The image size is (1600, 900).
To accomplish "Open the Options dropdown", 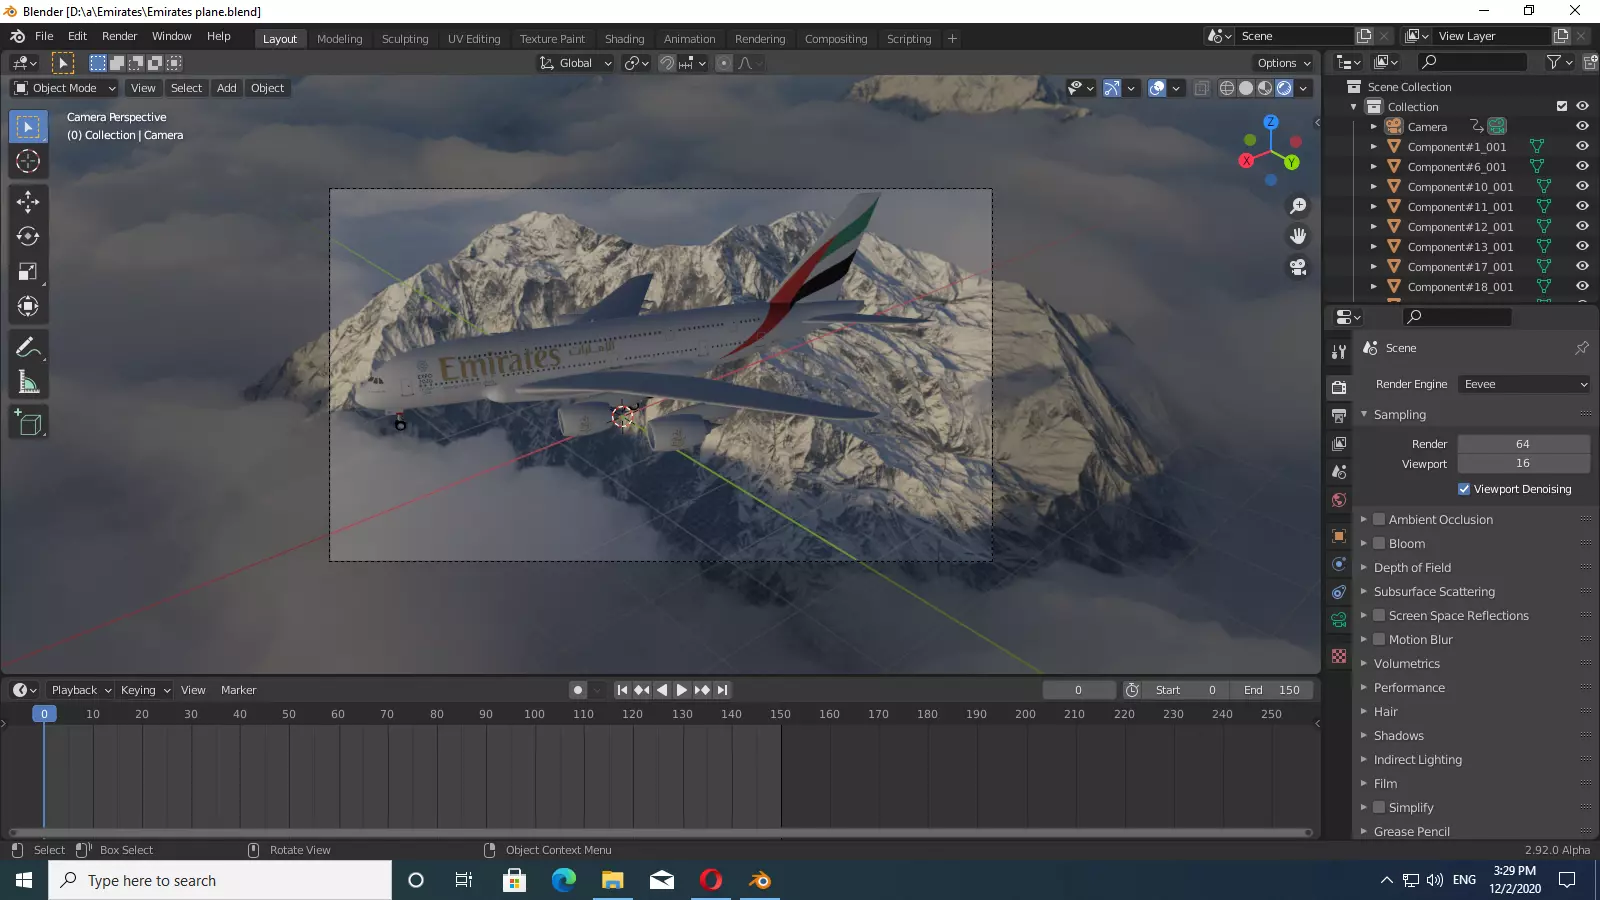I will pyautogui.click(x=1284, y=63).
